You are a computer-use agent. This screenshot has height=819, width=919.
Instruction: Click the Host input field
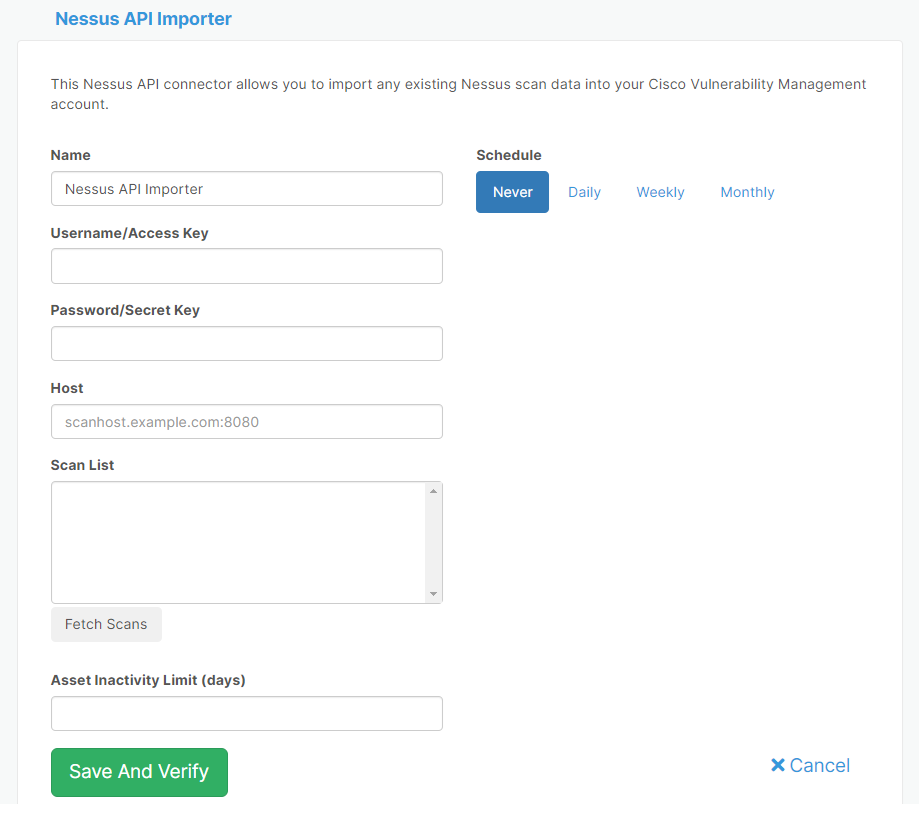point(247,422)
